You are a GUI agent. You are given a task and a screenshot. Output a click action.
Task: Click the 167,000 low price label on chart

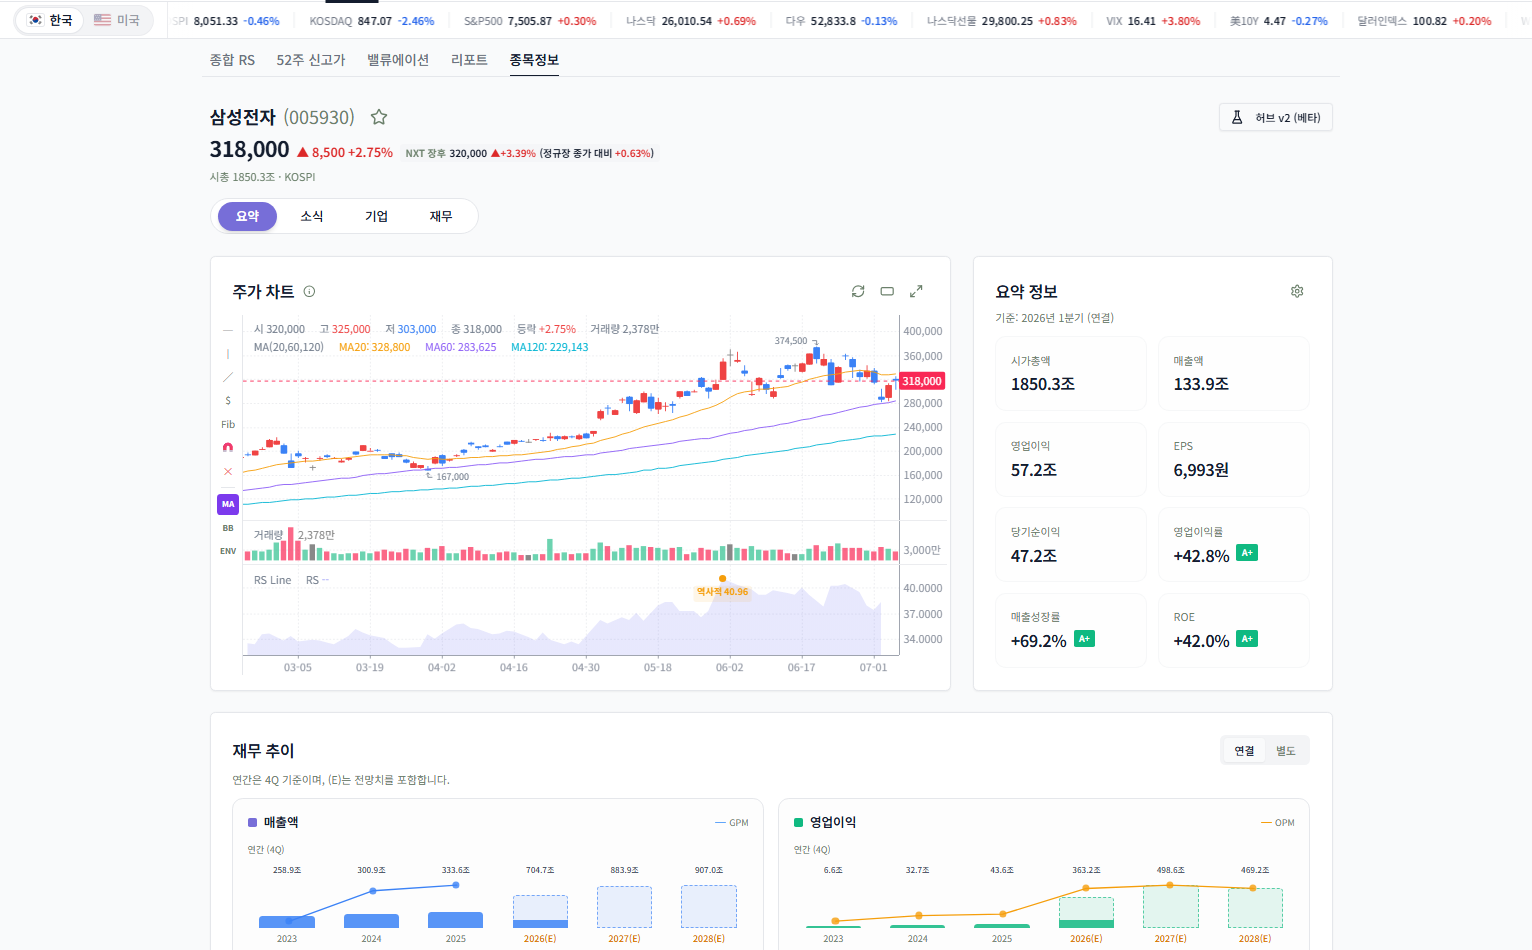click(x=452, y=477)
